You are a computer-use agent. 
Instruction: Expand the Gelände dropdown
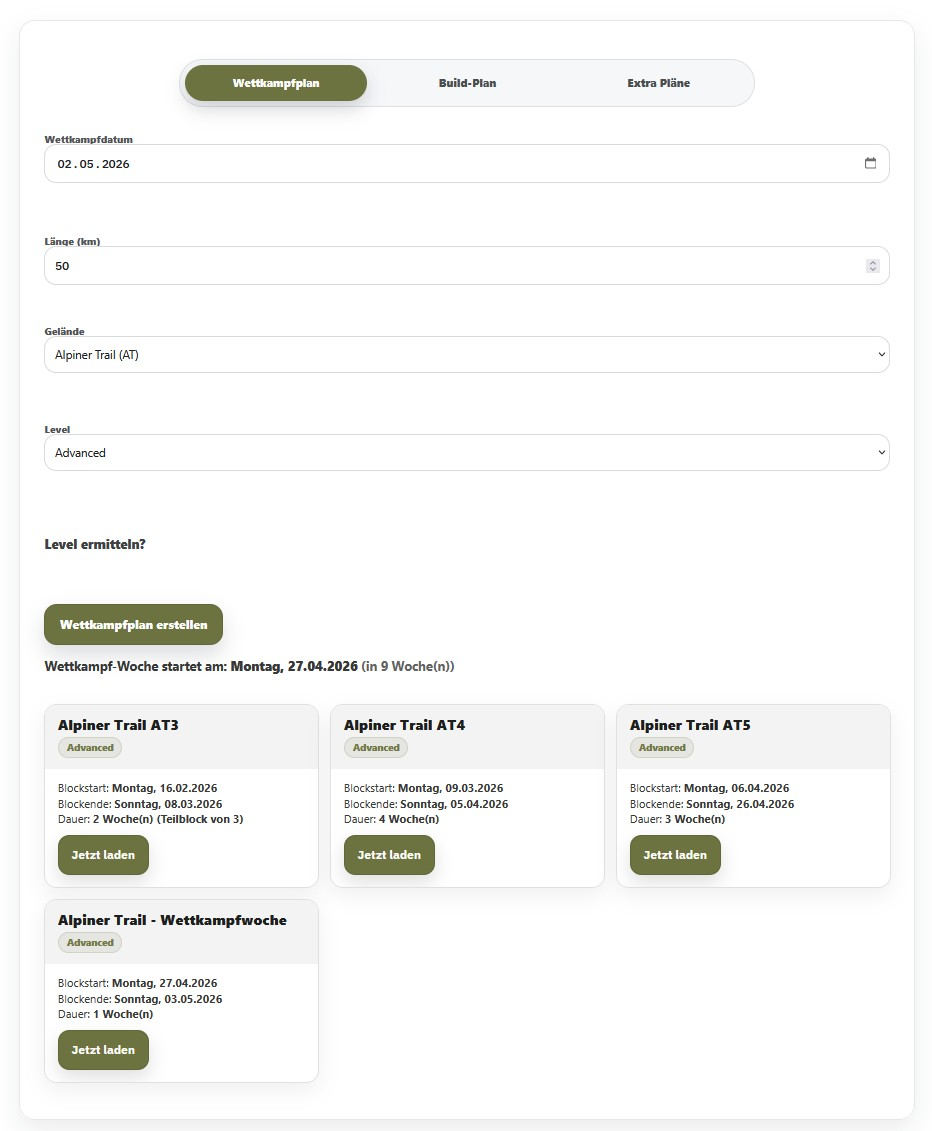(467, 355)
